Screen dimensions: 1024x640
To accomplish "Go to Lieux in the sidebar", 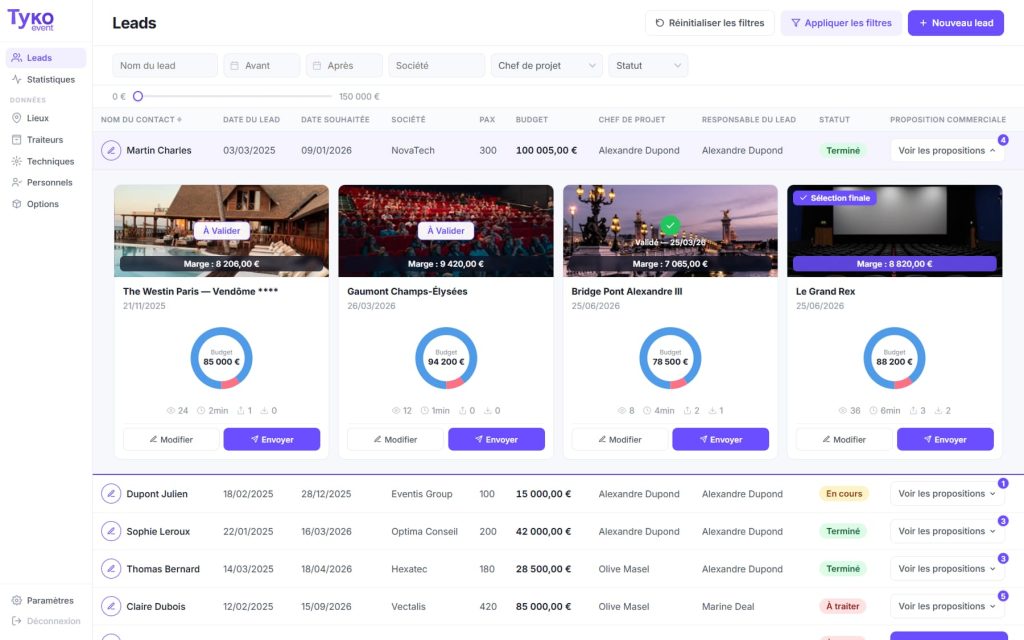I will 46,118.
